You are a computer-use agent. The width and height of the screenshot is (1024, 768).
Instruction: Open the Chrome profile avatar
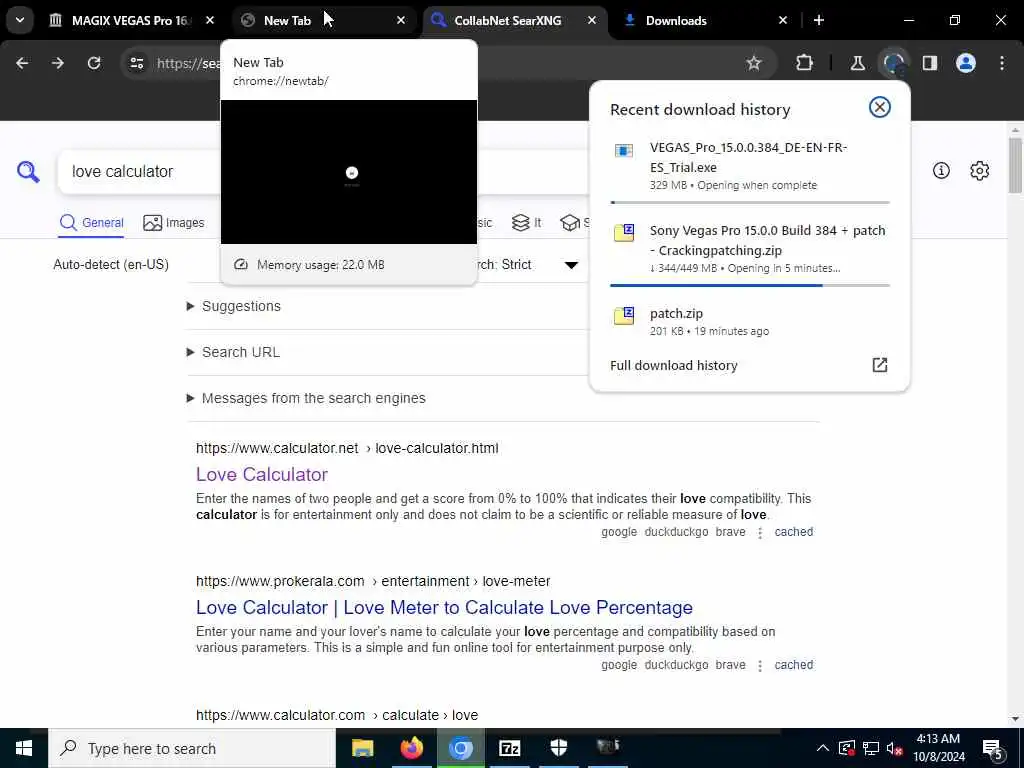coord(966,63)
